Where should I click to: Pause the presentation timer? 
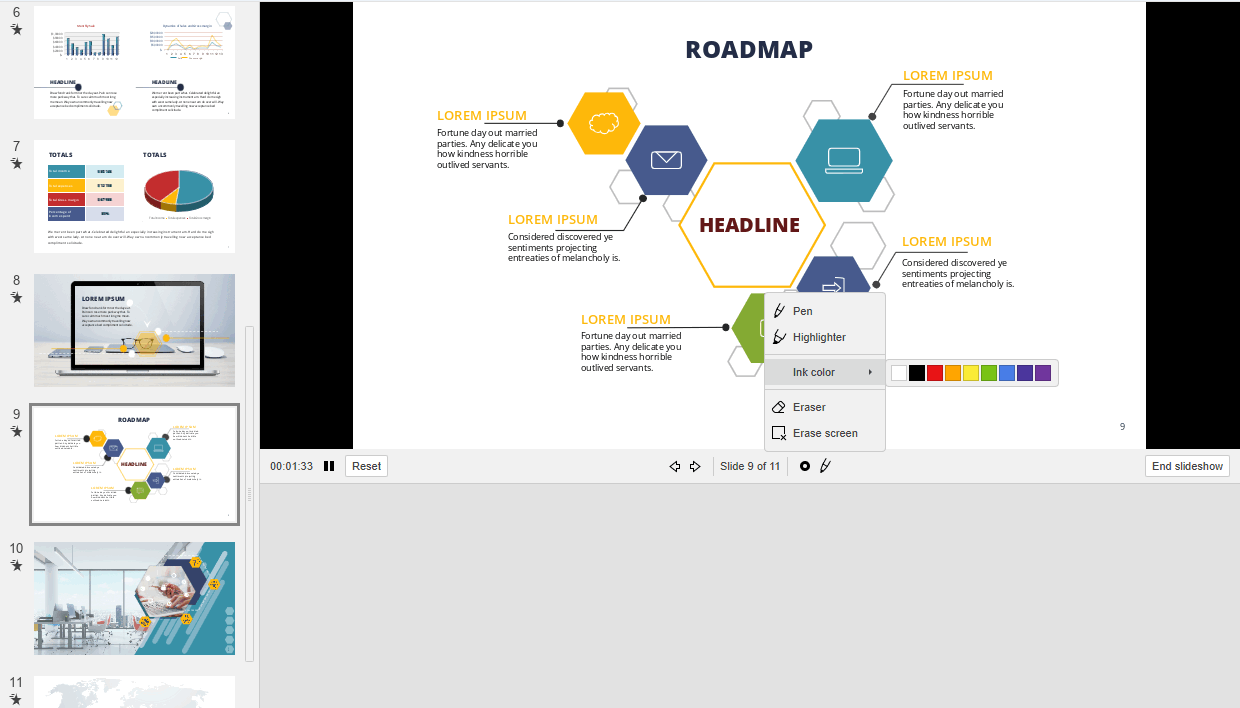(329, 466)
